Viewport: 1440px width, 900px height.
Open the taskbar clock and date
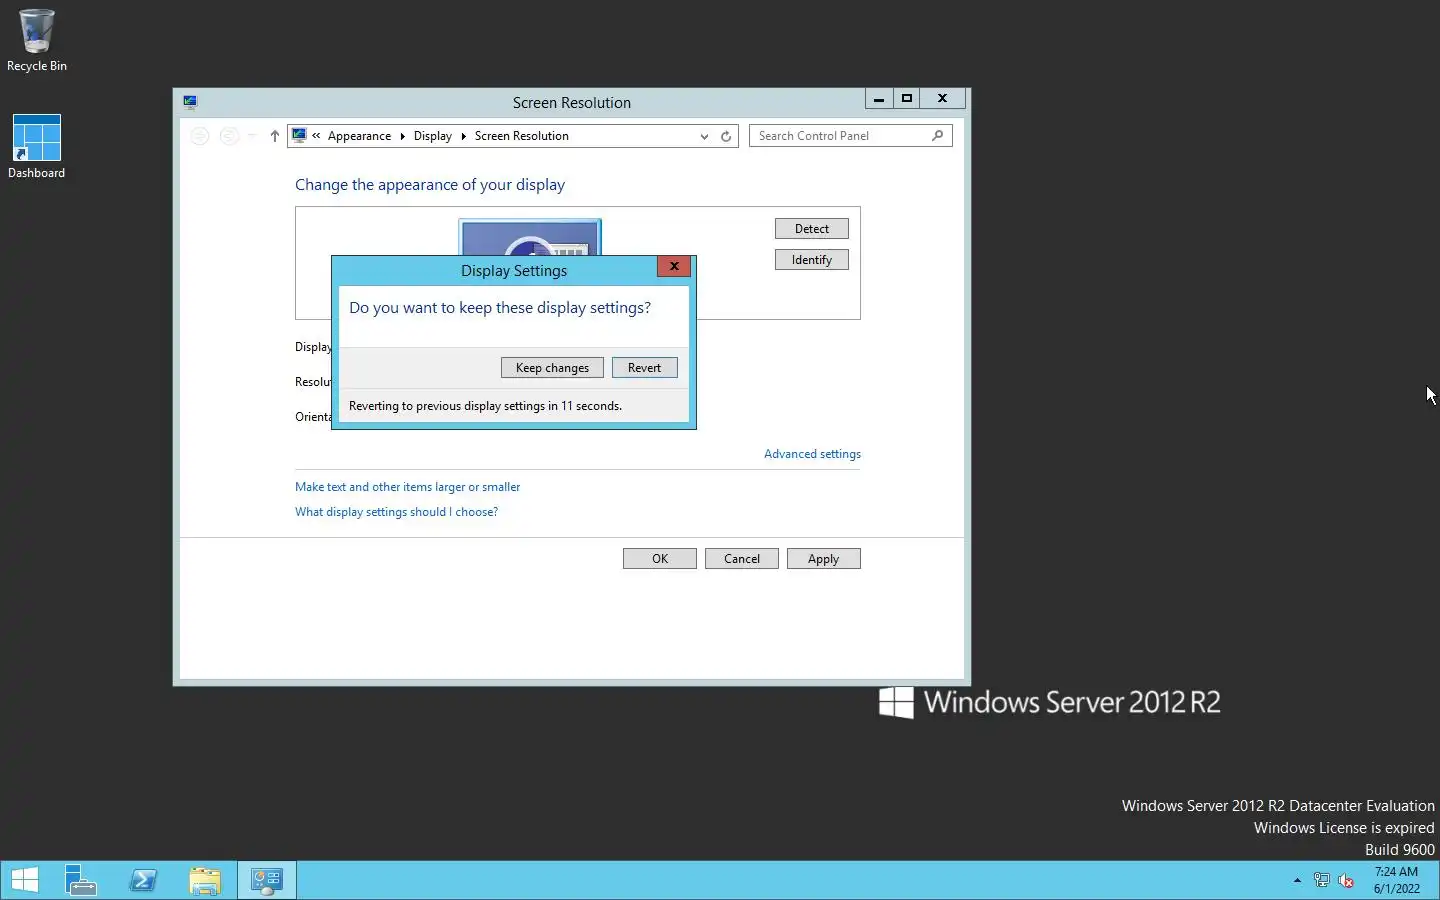pos(1396,880)
